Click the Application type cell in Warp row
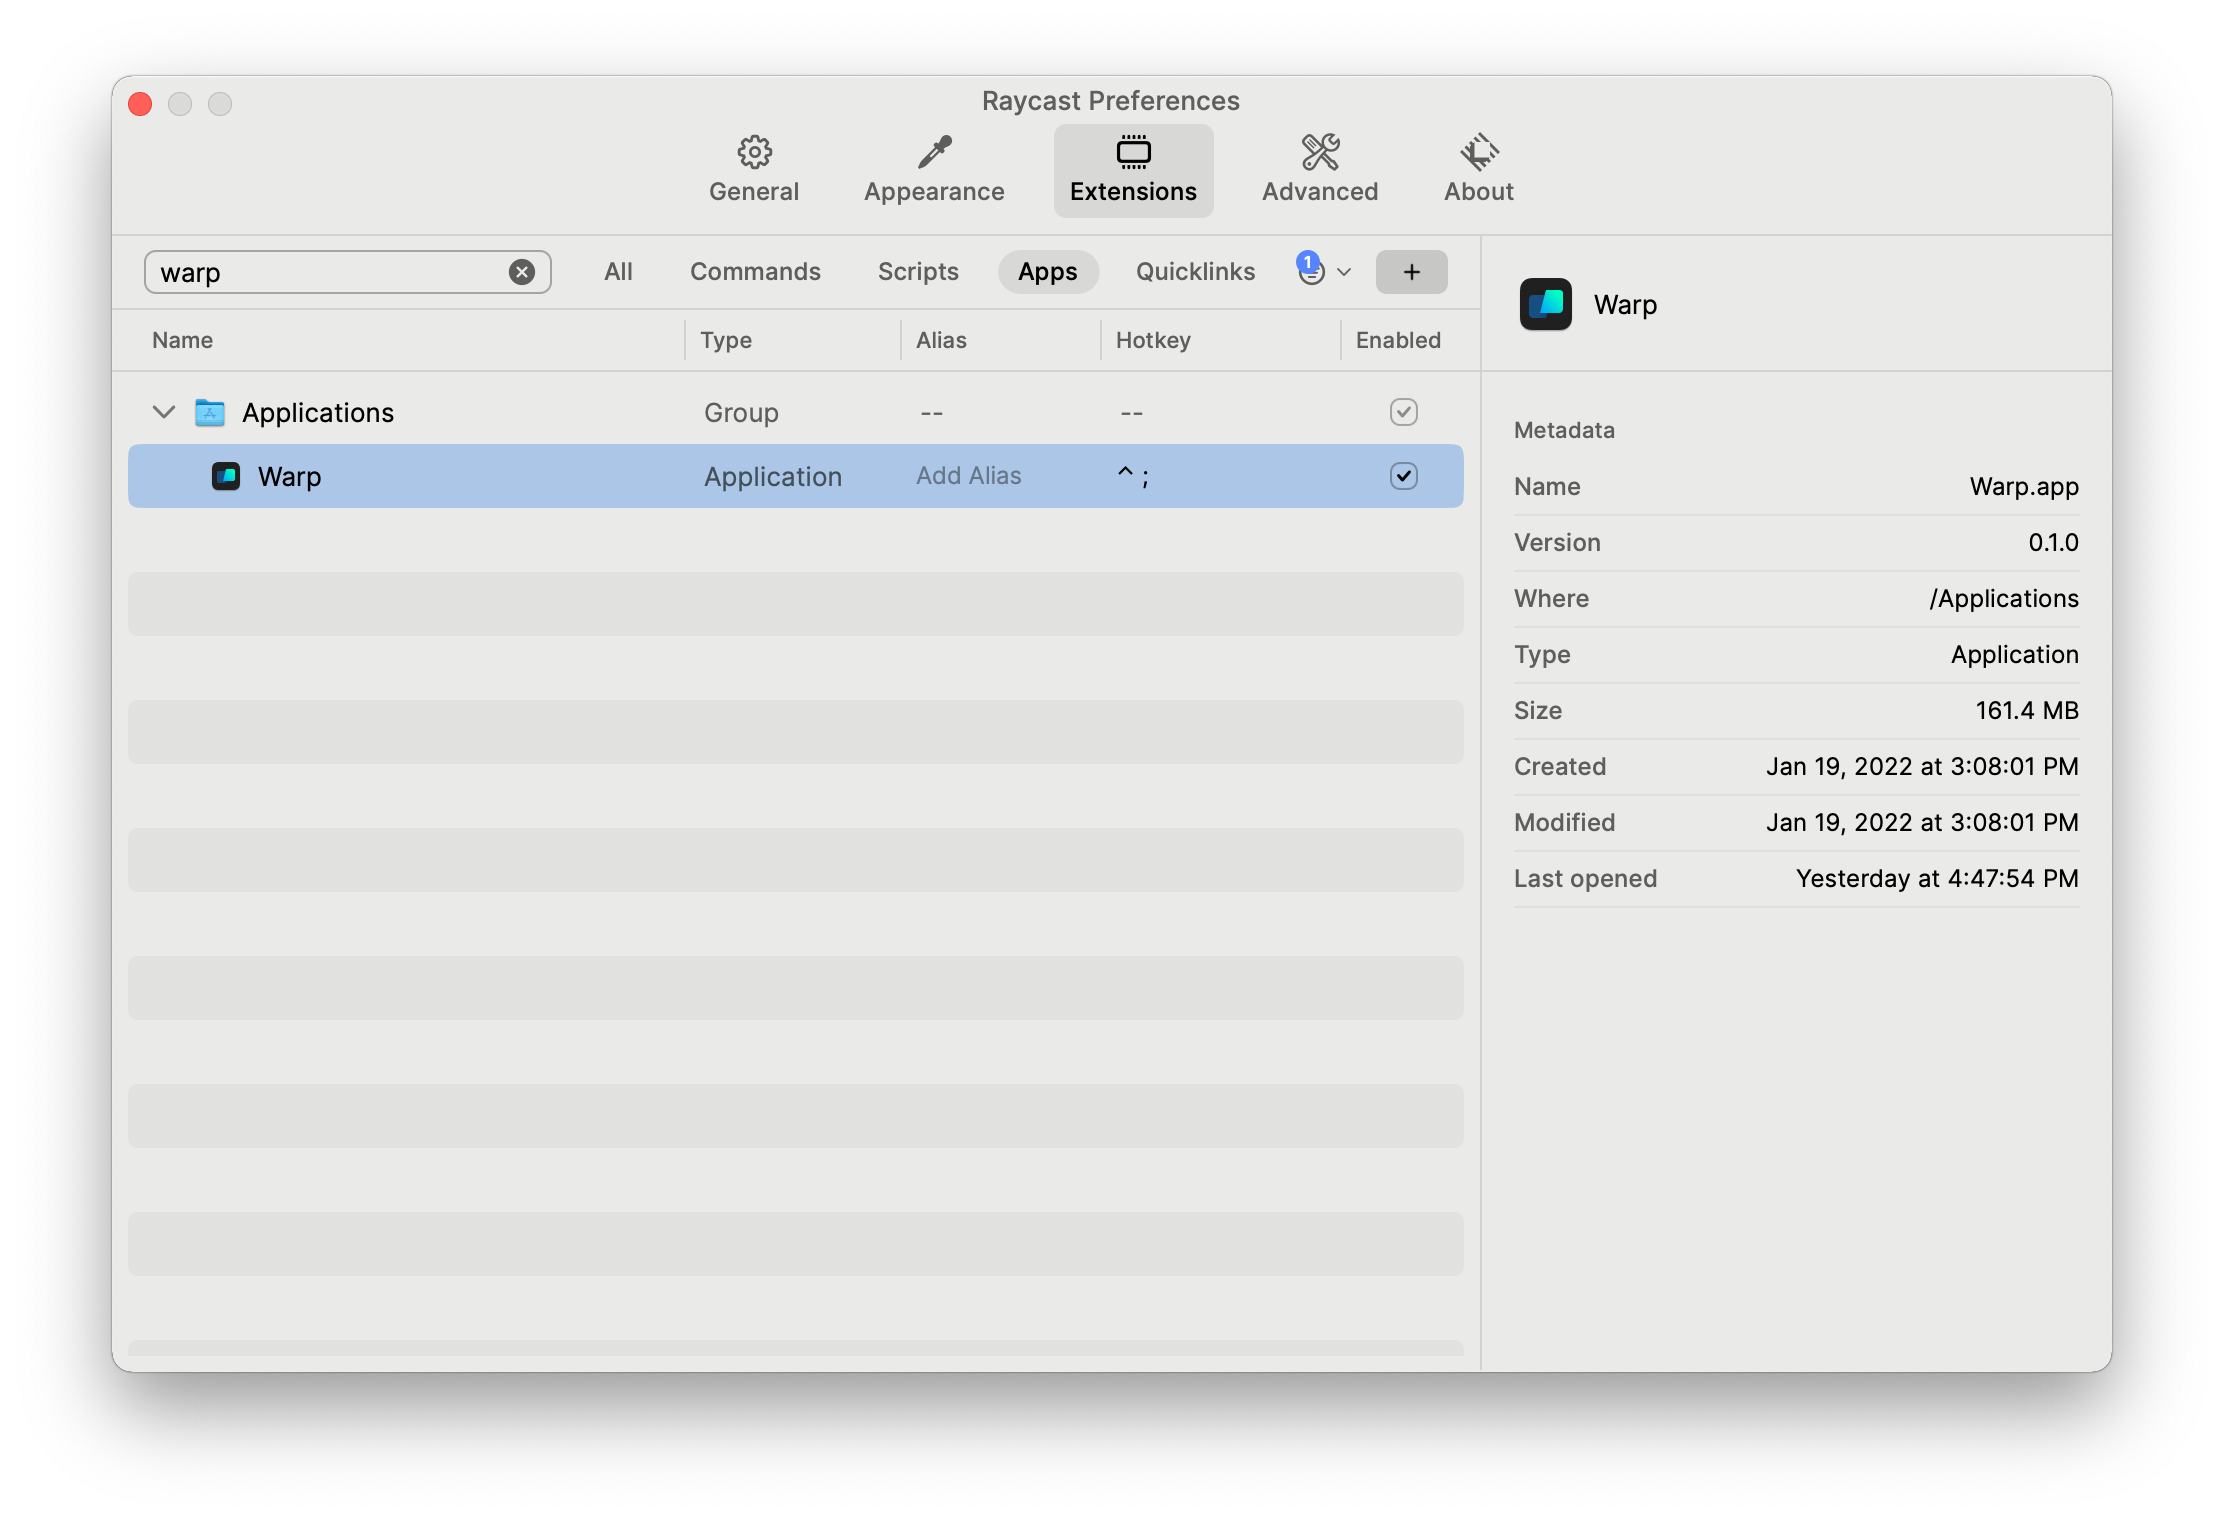This screenshot has width=2224, height=1520. point(773,476)
